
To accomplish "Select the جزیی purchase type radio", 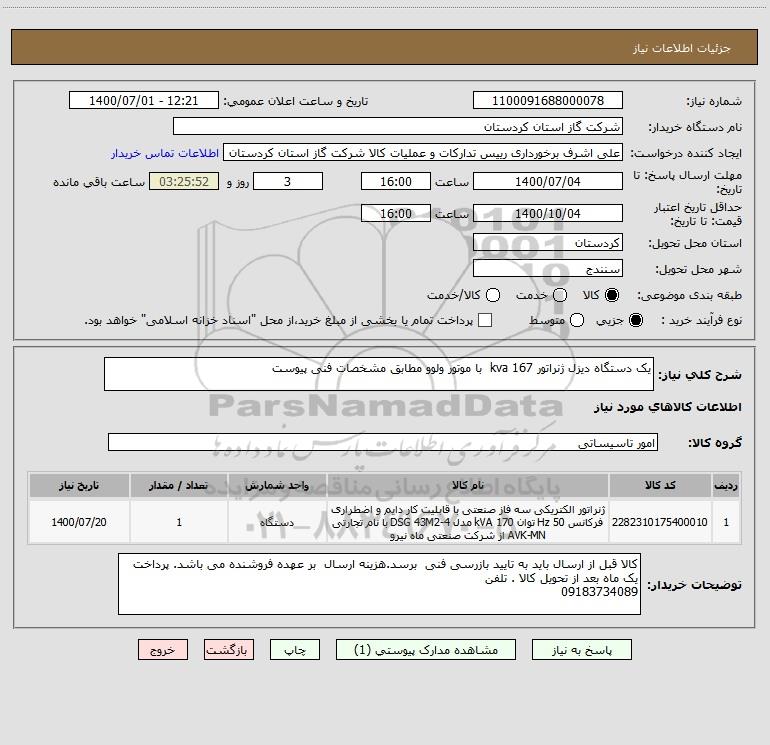I will coord(636,320).
